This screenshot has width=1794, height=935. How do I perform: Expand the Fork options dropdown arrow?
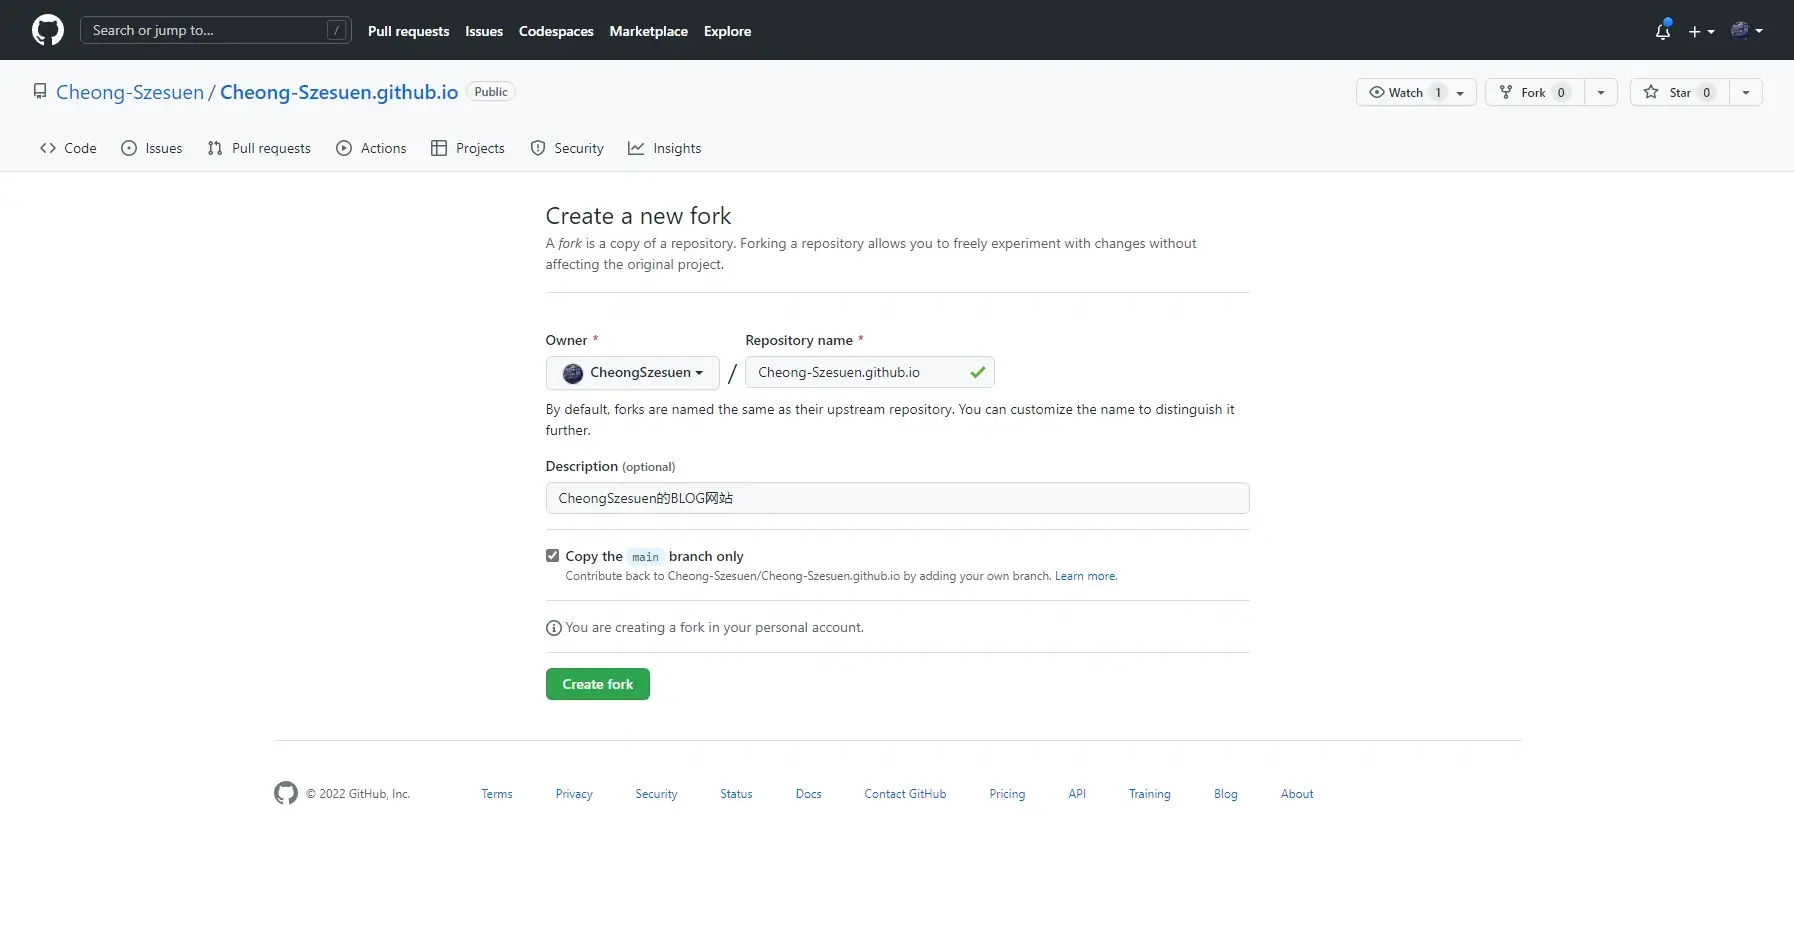coord(1603,92)
